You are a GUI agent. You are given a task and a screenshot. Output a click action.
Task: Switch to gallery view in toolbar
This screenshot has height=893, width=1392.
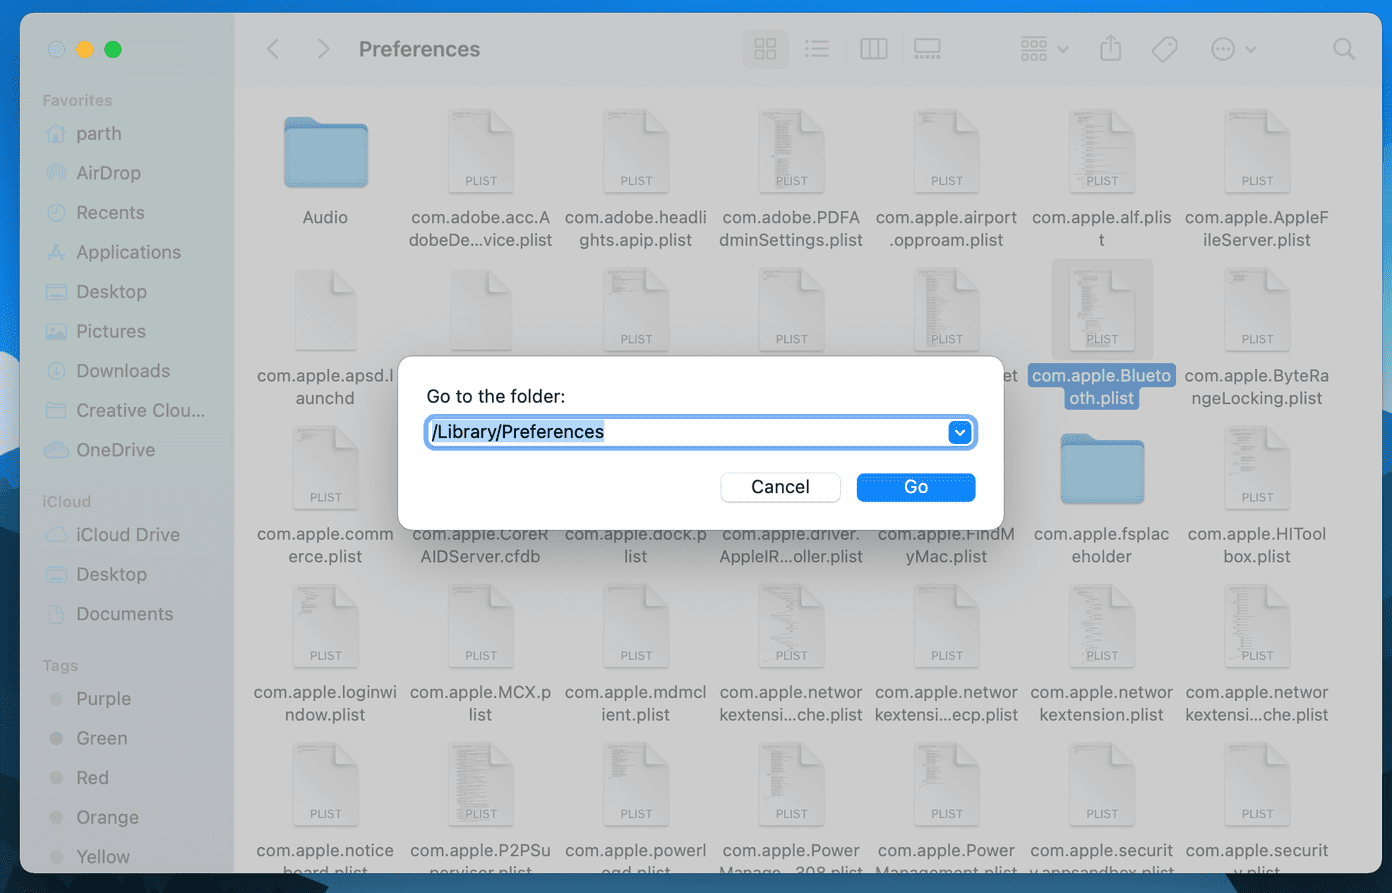tap(927, 49)
